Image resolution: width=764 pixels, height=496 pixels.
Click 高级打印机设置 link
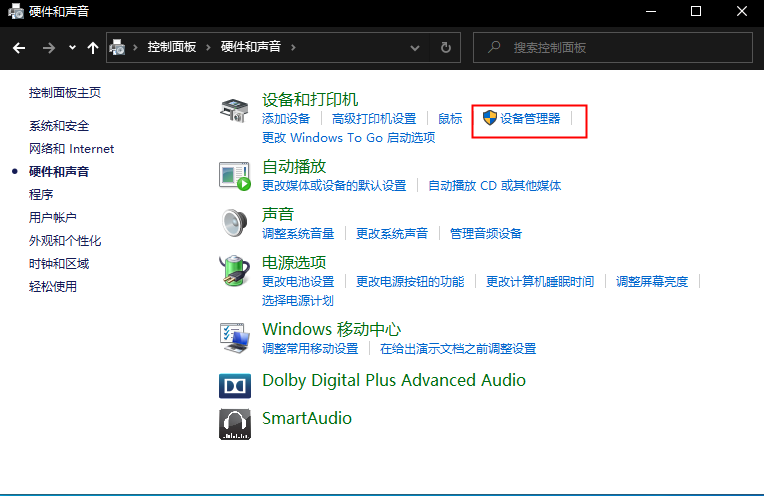pos(374,118)
